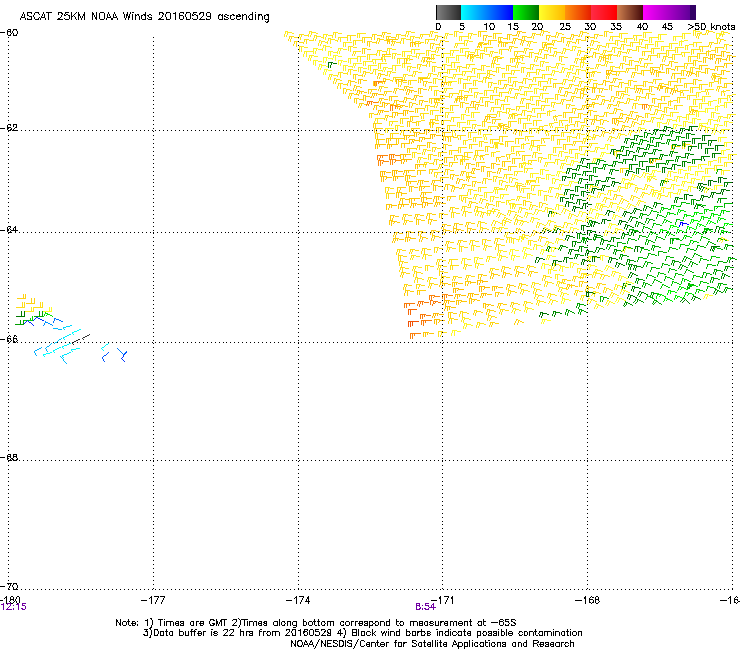Image resolution: width=740 pixels, height=650 pixels.
Task: Click the '-177' longitude axis label
Action: click(153, 600)
